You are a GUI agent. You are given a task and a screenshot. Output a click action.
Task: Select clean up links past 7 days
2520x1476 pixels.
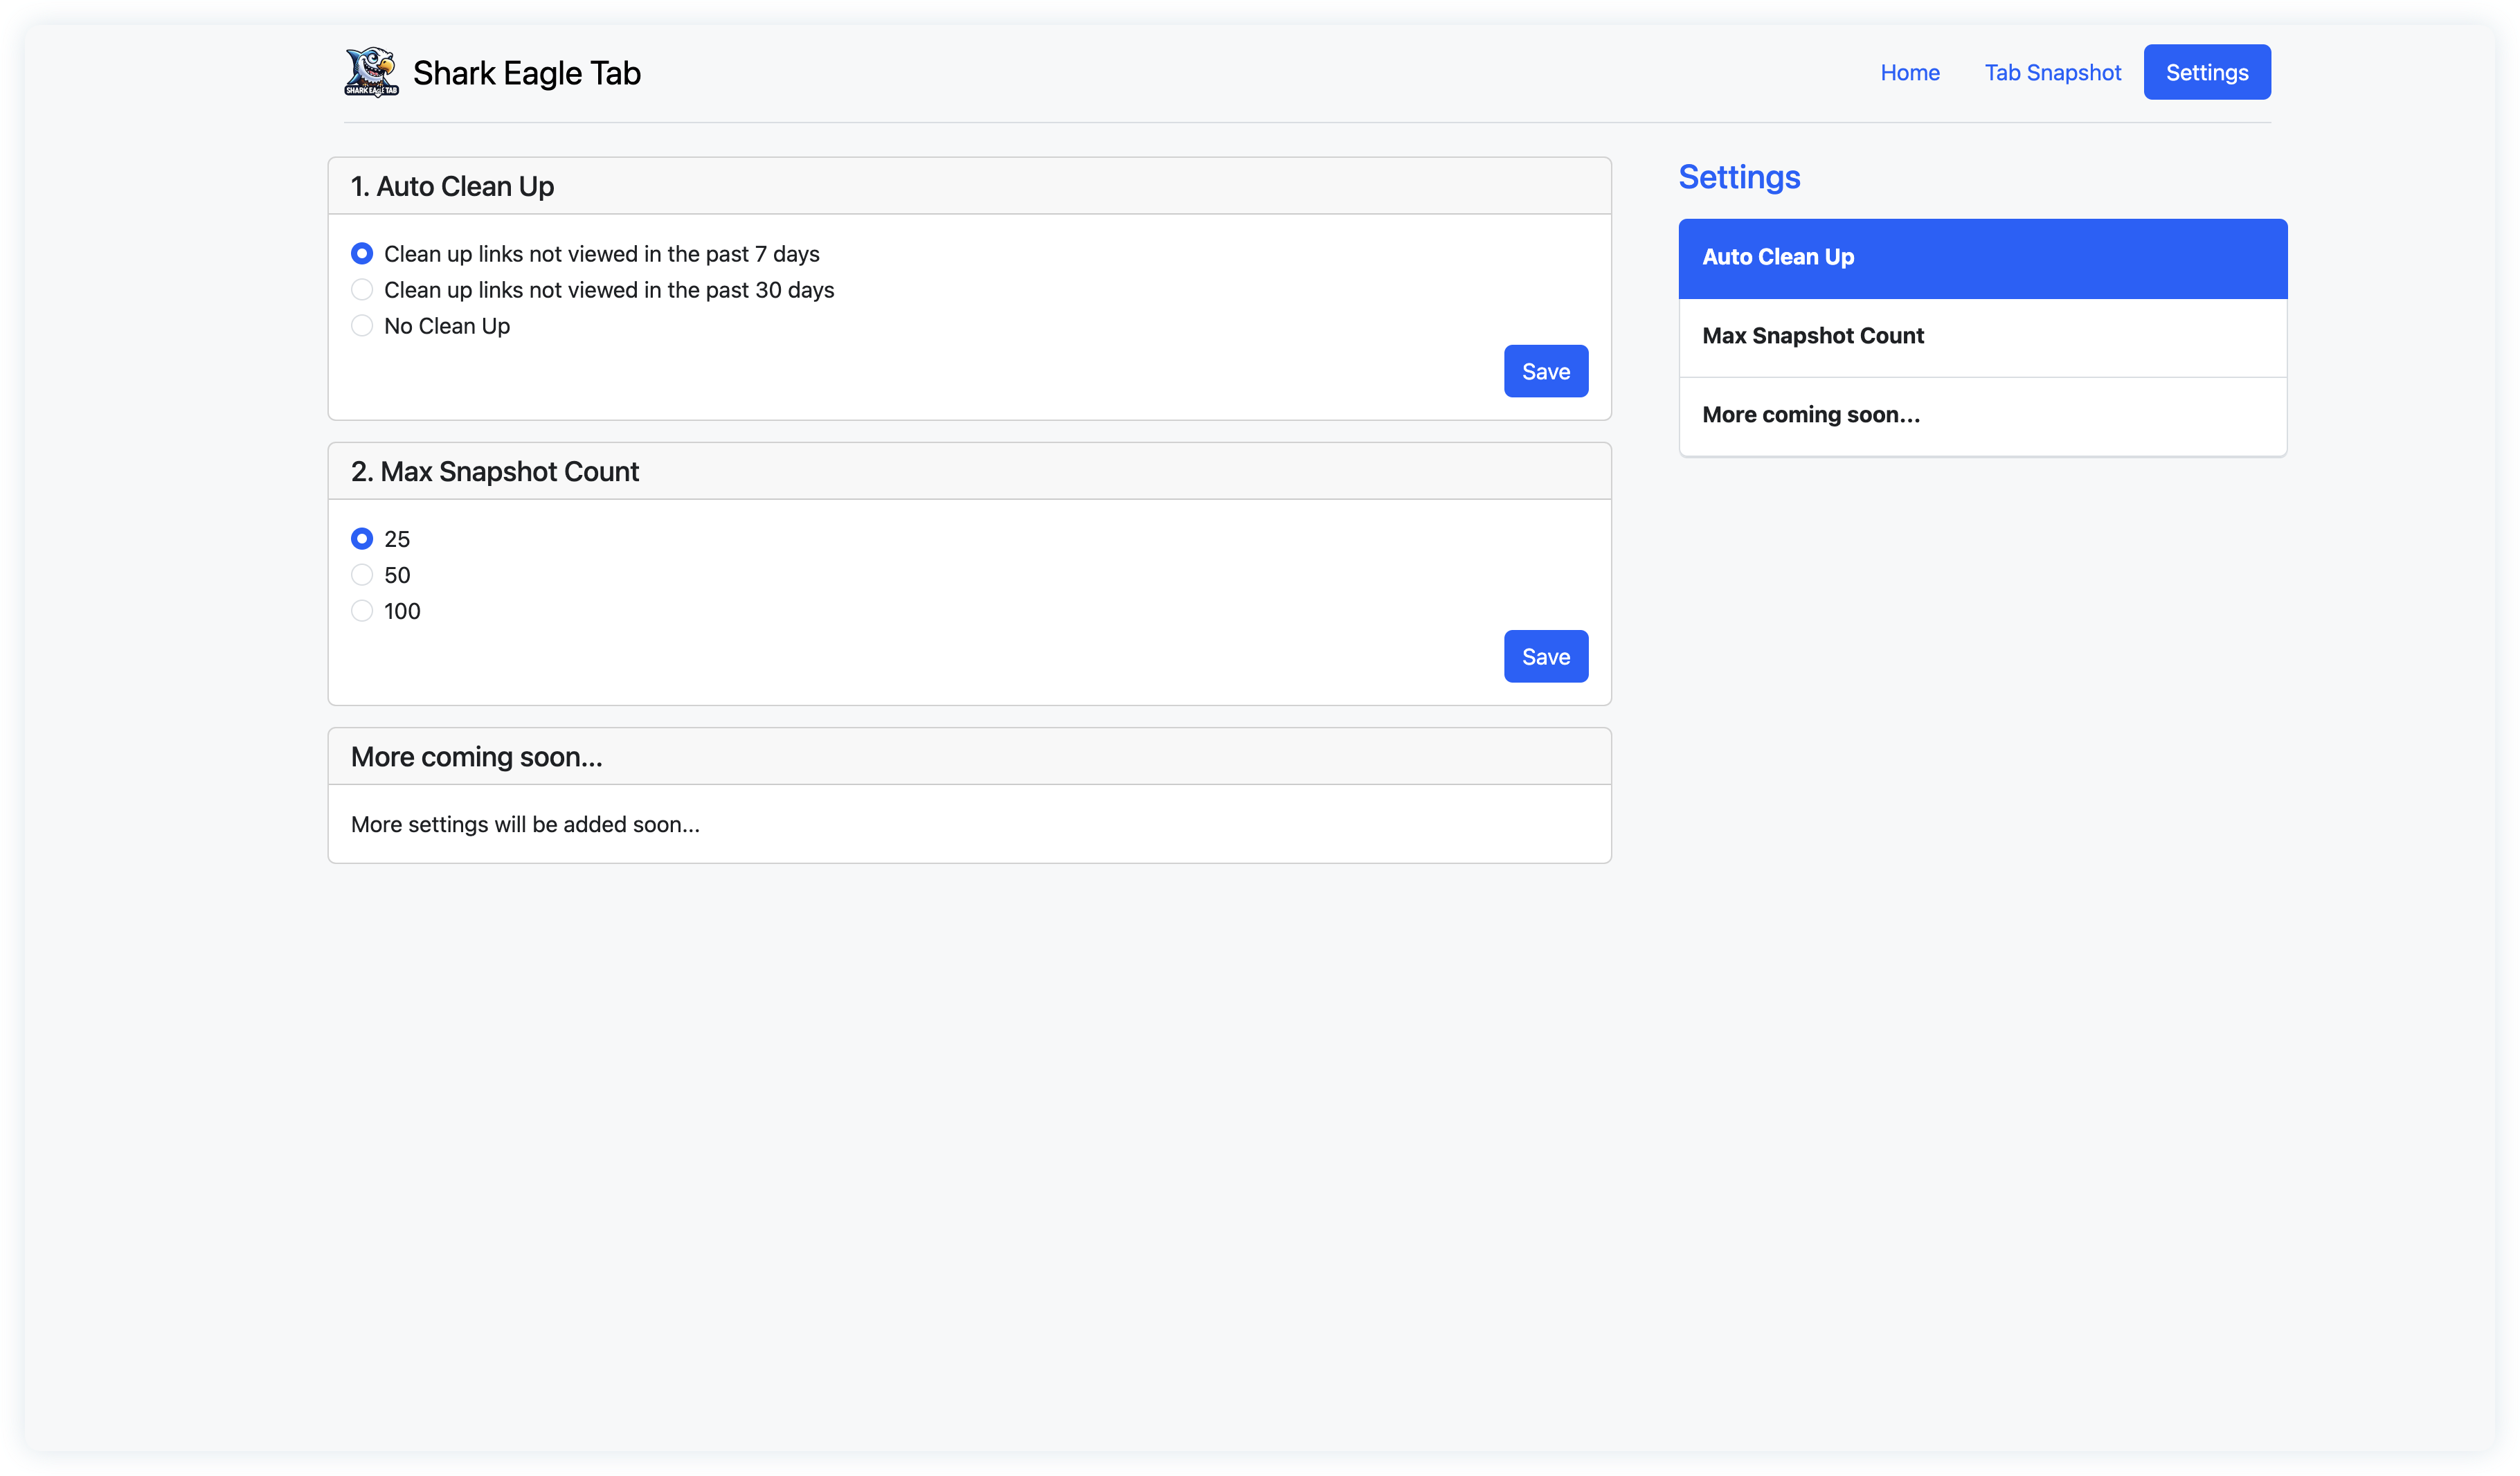pyautogui.click(x=362, y=254)
